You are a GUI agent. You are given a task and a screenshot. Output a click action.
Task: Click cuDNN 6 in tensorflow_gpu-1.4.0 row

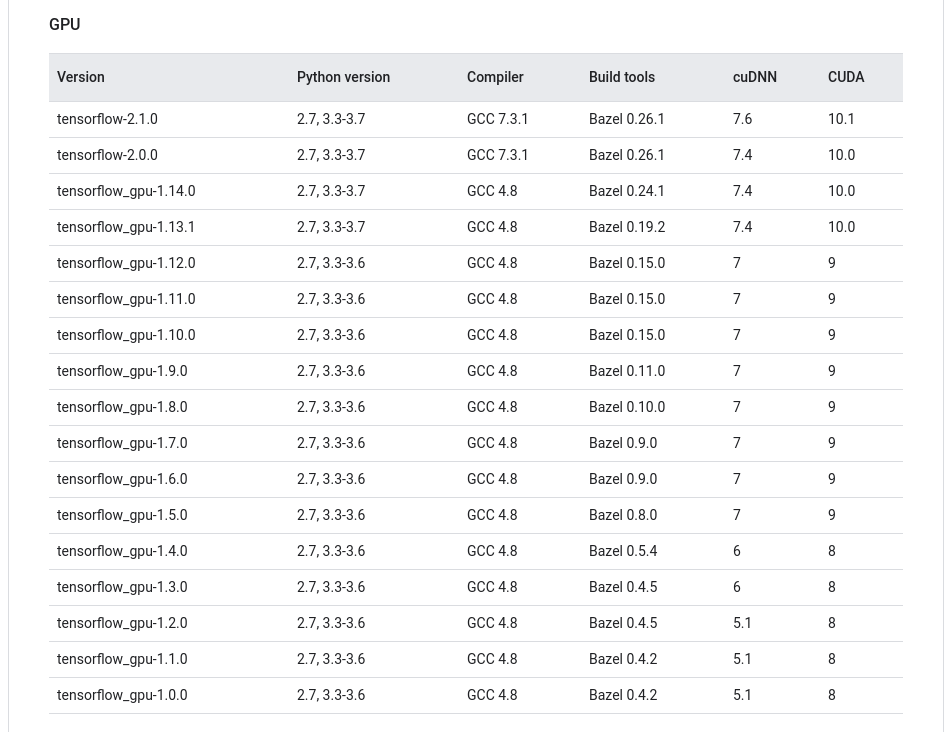pyautogui.click(x=736, y=551)
